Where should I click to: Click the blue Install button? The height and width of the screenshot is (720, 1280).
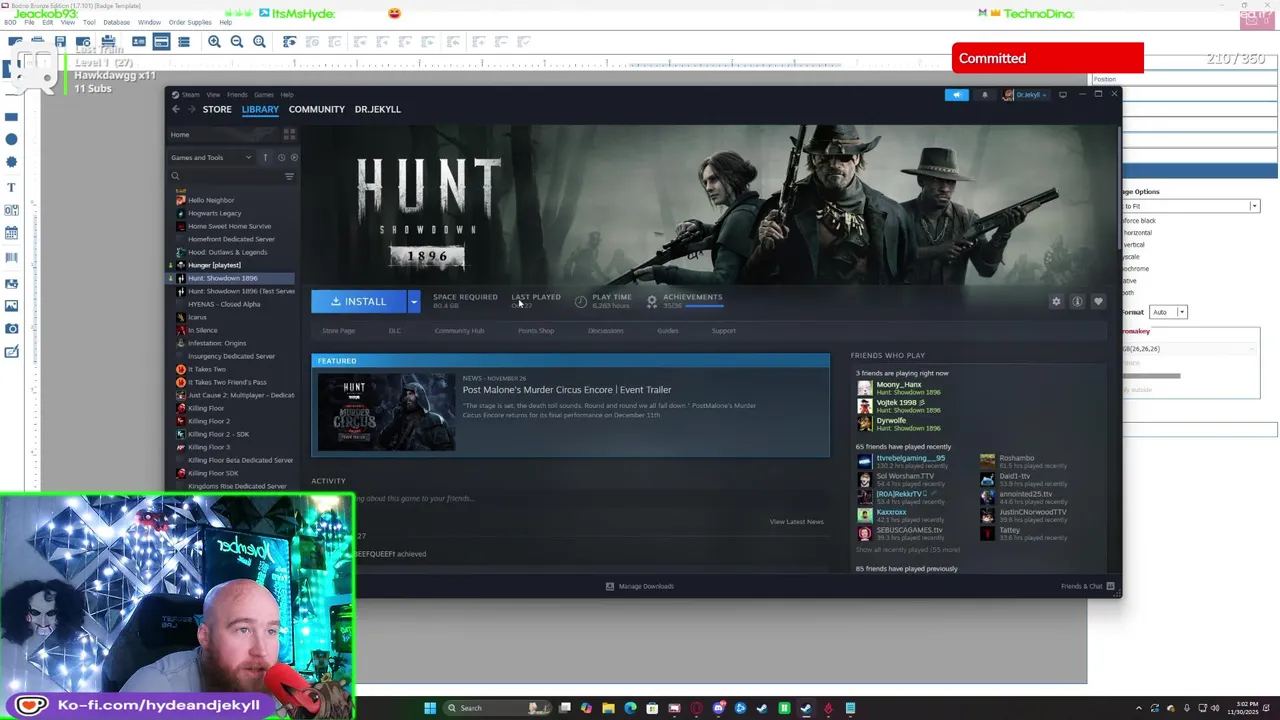pos(358,301)
